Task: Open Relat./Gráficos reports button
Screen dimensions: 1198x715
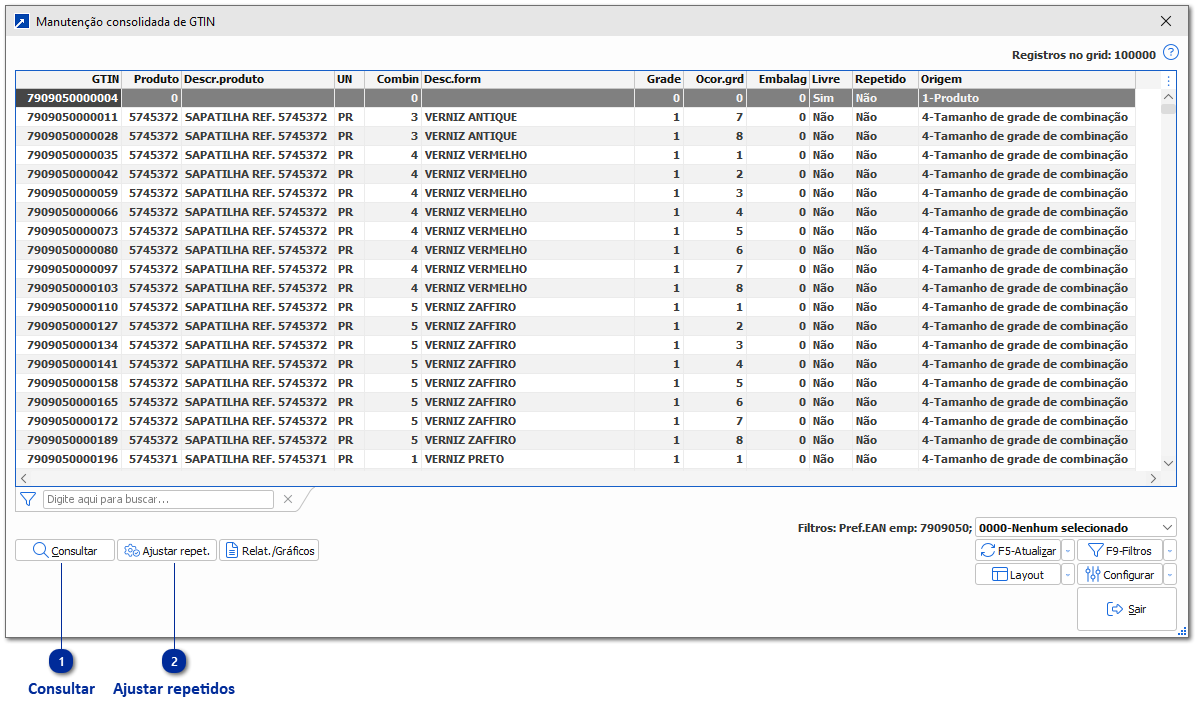Action: 269,551
